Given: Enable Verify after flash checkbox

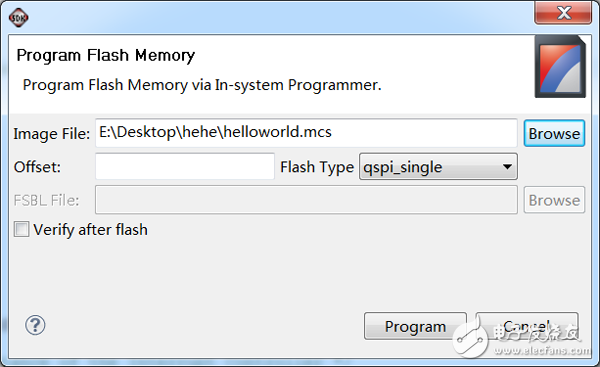Looking at the screenshot, I should click(x=21, y=230).
